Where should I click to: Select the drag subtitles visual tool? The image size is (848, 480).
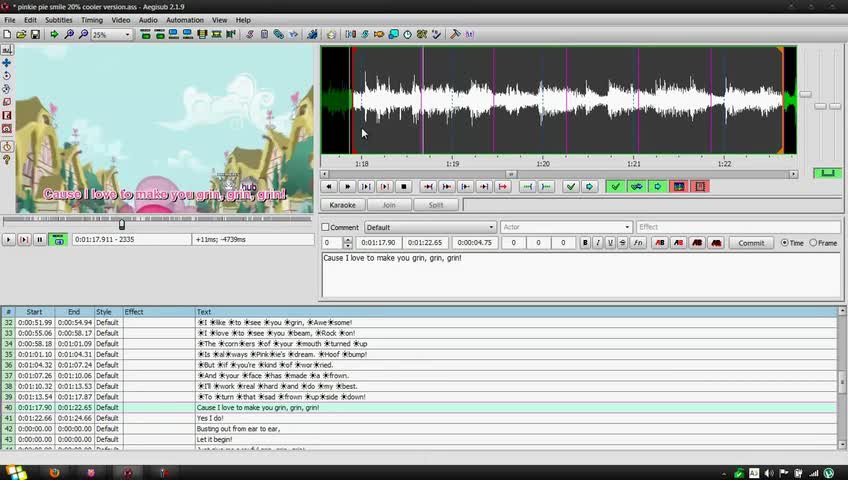click(x=7, y=63)
